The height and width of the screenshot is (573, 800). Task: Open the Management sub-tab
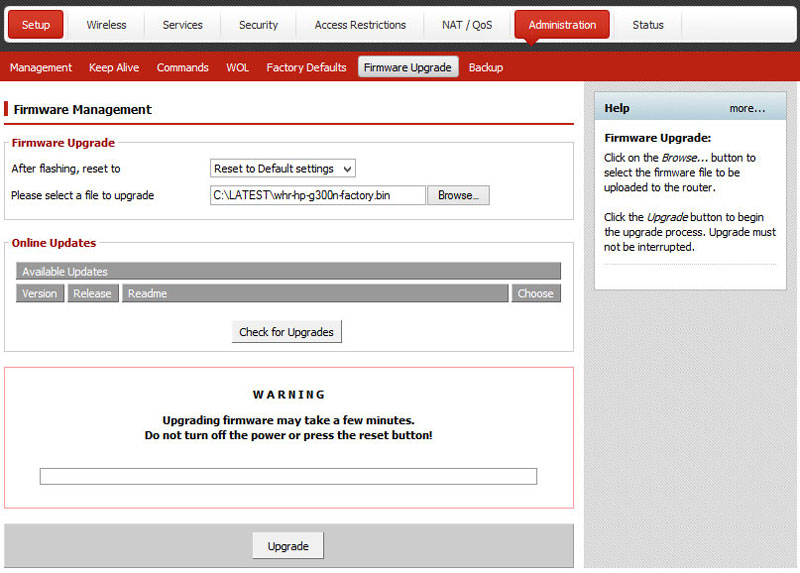tap(41, 68)
